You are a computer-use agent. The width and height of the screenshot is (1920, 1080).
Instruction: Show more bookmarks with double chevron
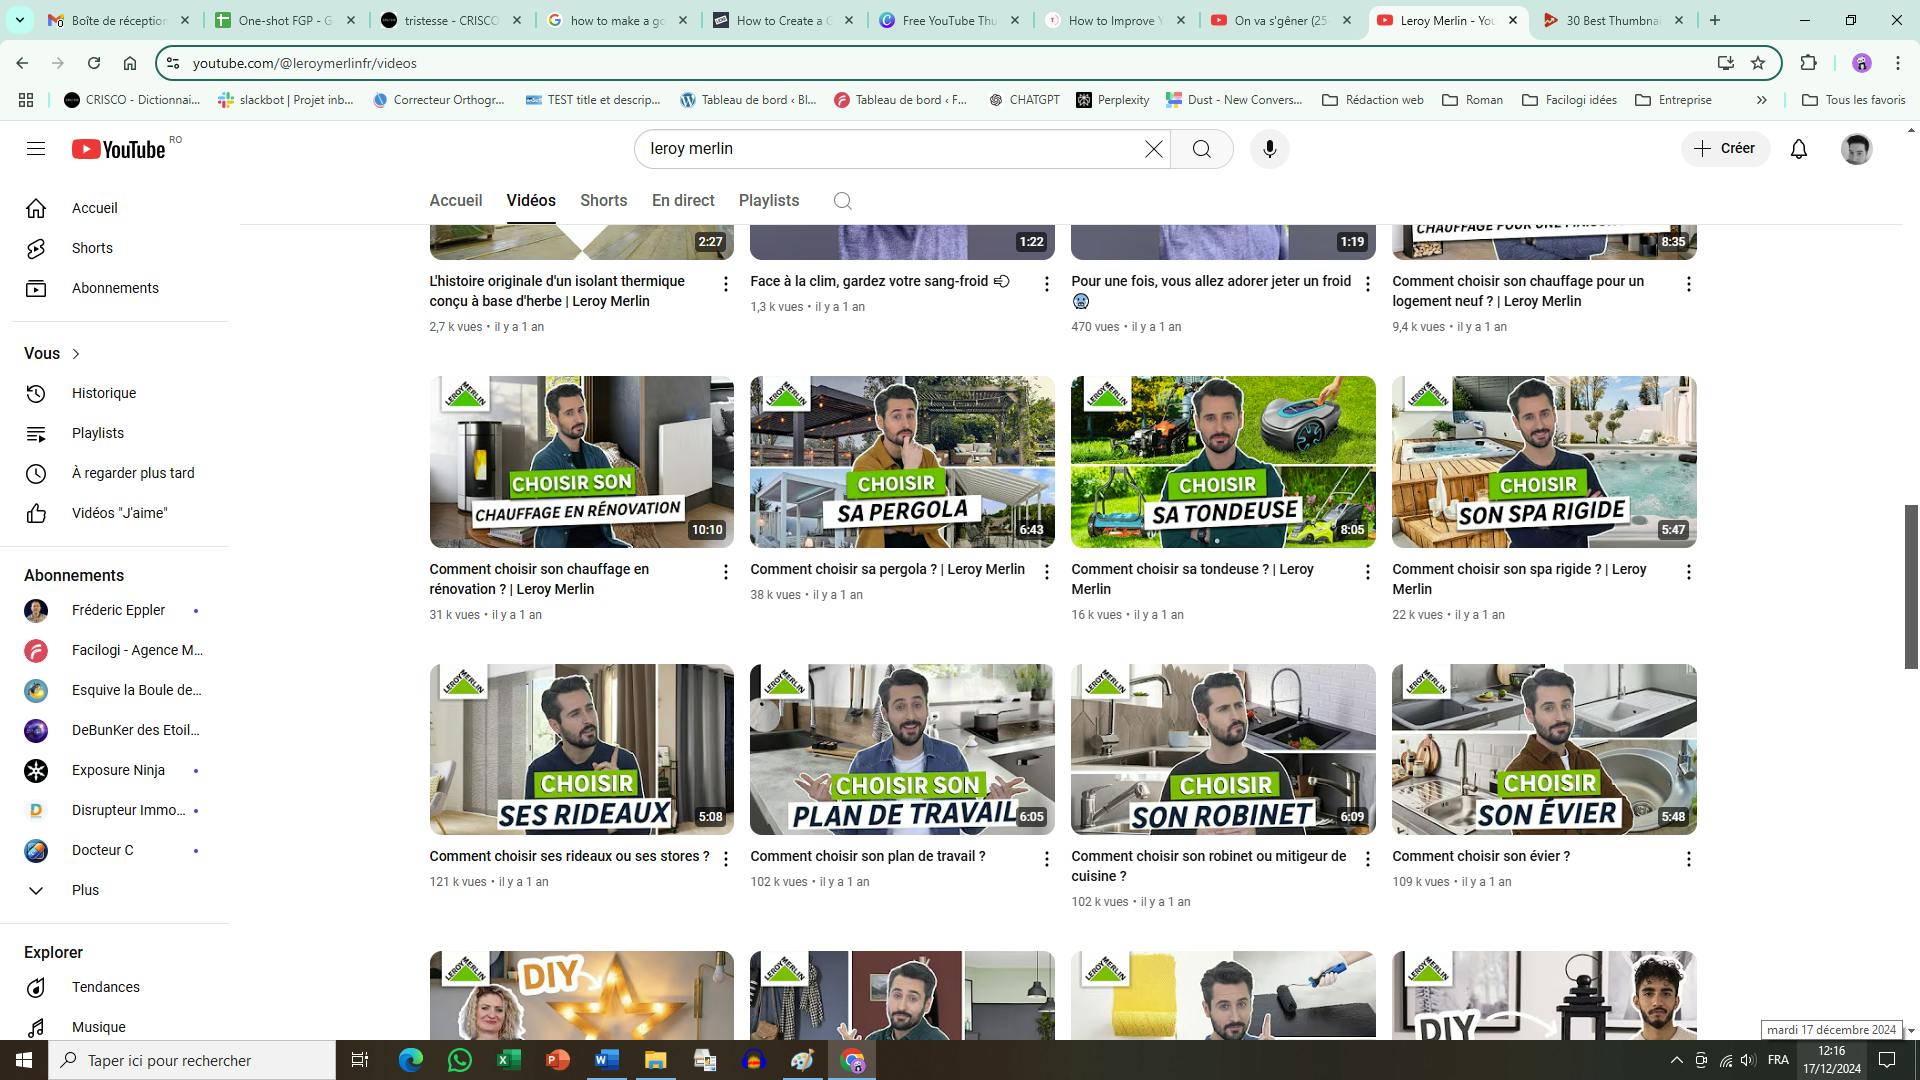pyautogui.click(x=1761, y=100)
